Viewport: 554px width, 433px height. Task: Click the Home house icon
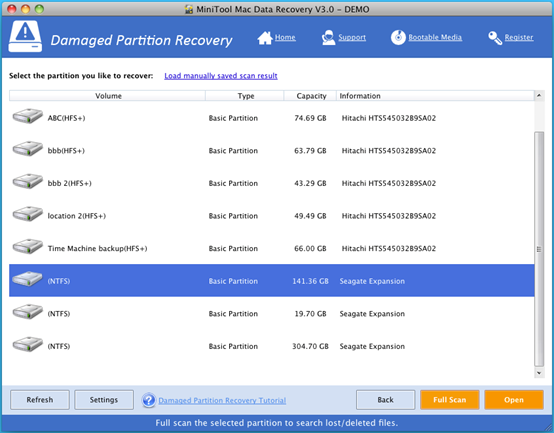click(x=265, y=38)
